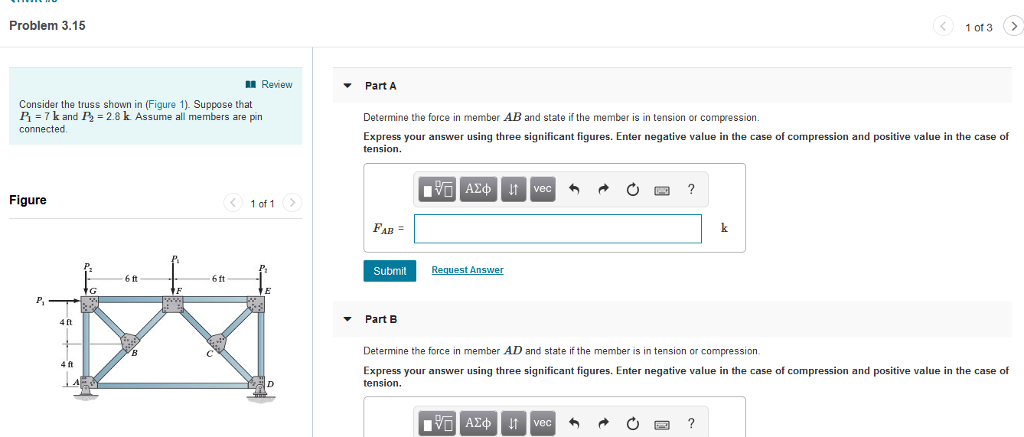Reset the Part B answer field
Screen dimensions: 1024x437
[x=632, y=424]
